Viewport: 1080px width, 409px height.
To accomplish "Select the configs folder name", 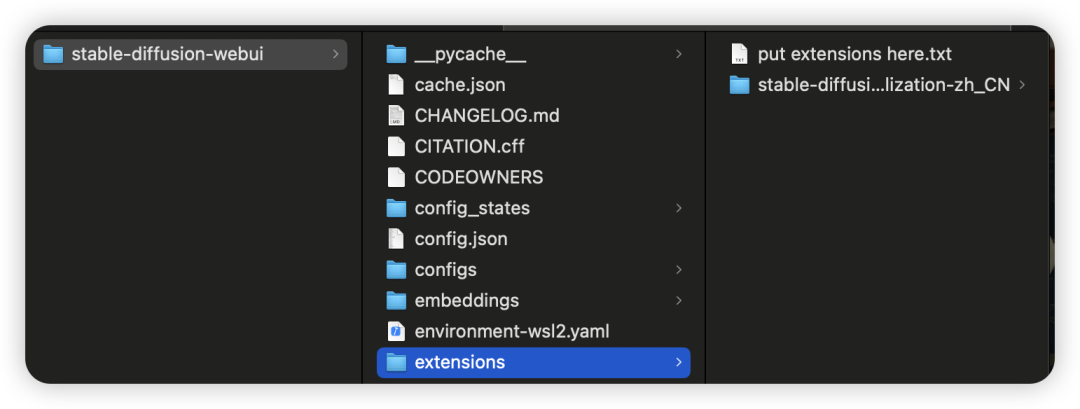I will pyautogui.click(x=446, y=269).
